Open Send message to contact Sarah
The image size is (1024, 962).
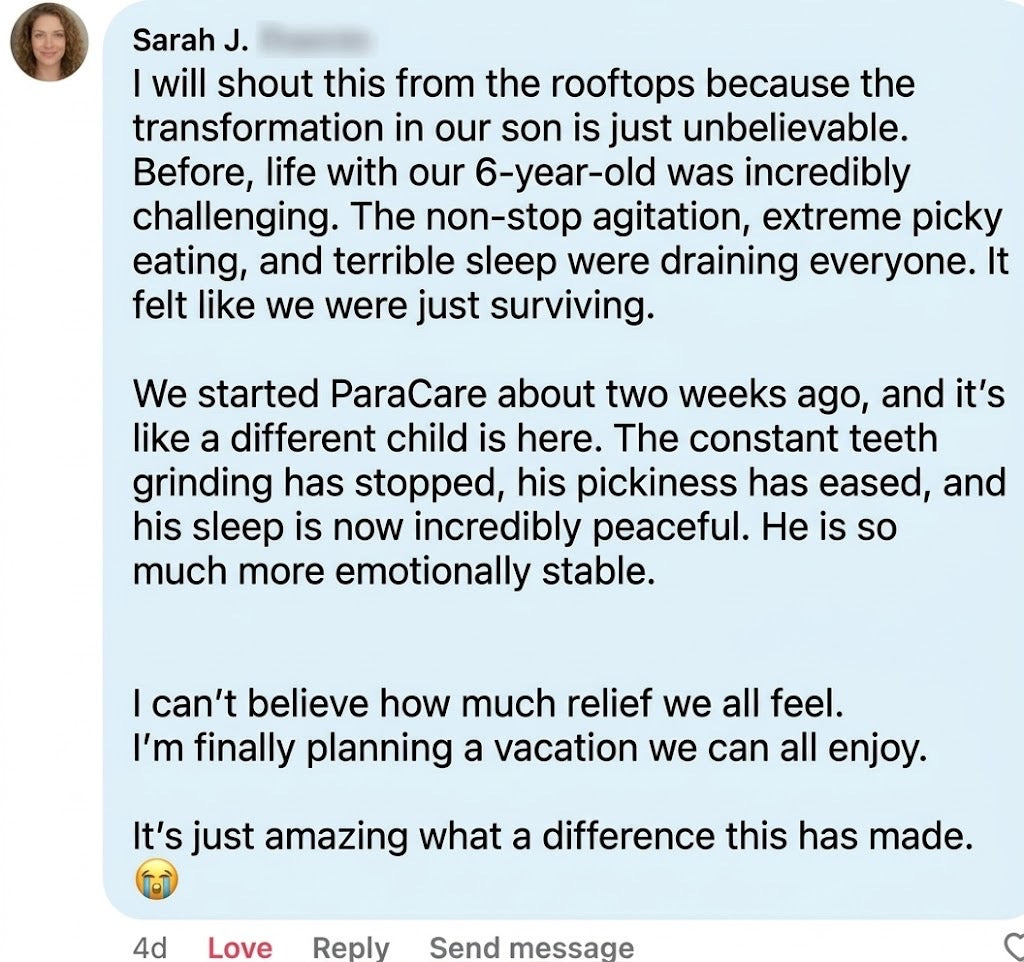(x=530, y=947)
